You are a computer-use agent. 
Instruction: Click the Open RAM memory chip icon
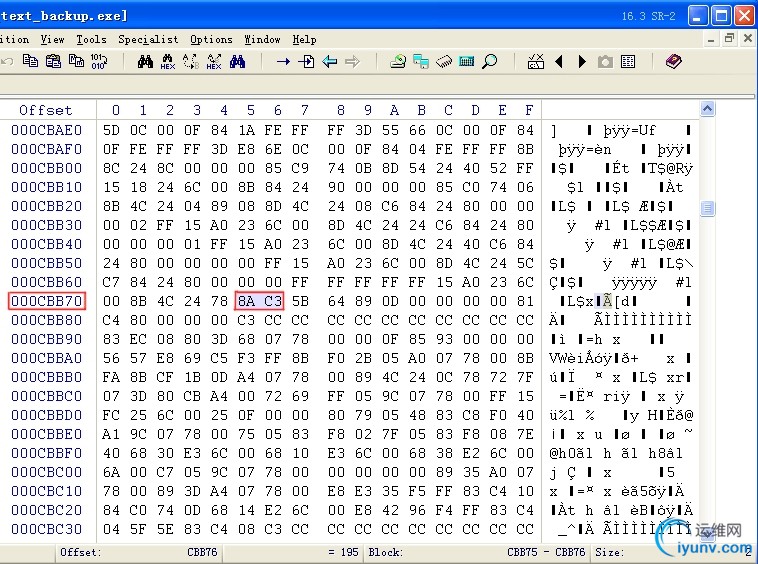pyautogui.click(x=444, y=61)
